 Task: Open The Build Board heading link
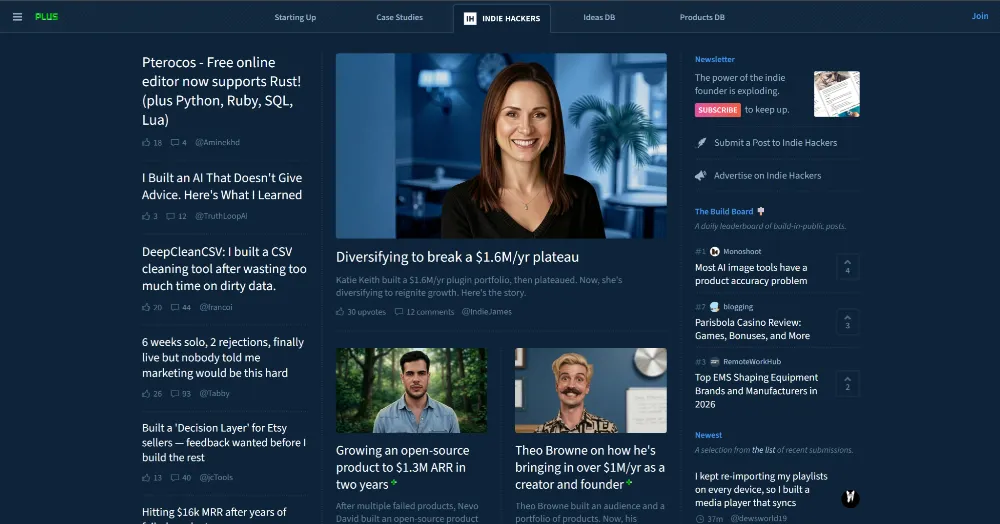coord(724,211)
